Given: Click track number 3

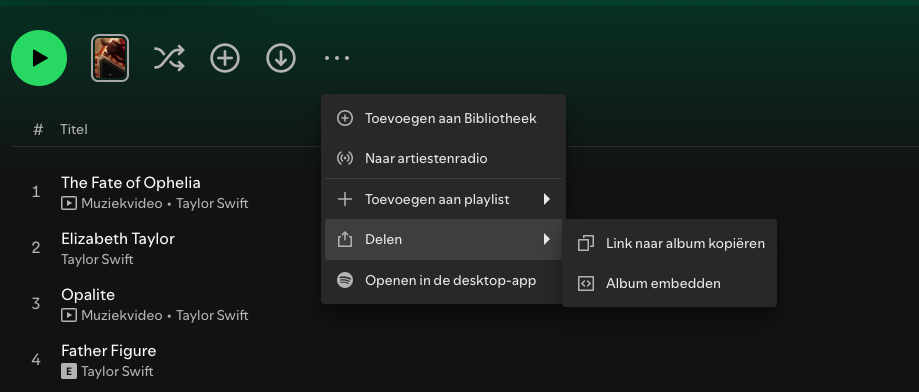Looking at the screenshot, I should [36, 304].
